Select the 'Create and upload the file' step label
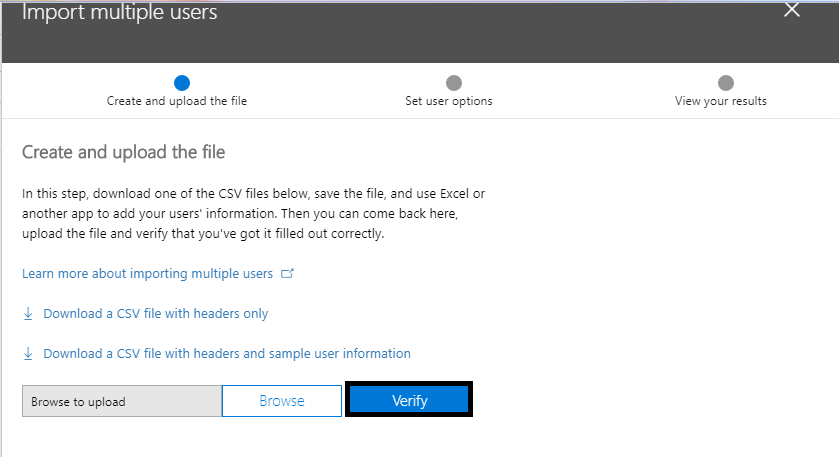 pos(177,101)
